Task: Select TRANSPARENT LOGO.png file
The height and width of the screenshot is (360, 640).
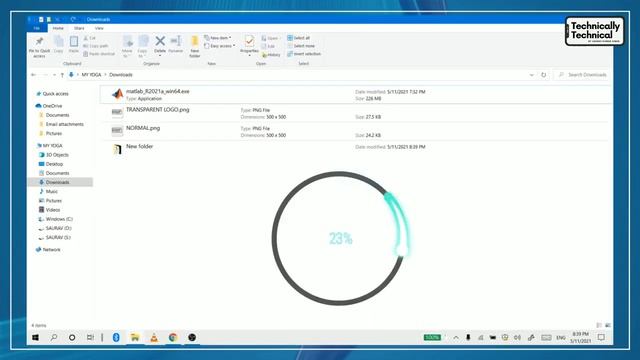Action: pos(355,113)
